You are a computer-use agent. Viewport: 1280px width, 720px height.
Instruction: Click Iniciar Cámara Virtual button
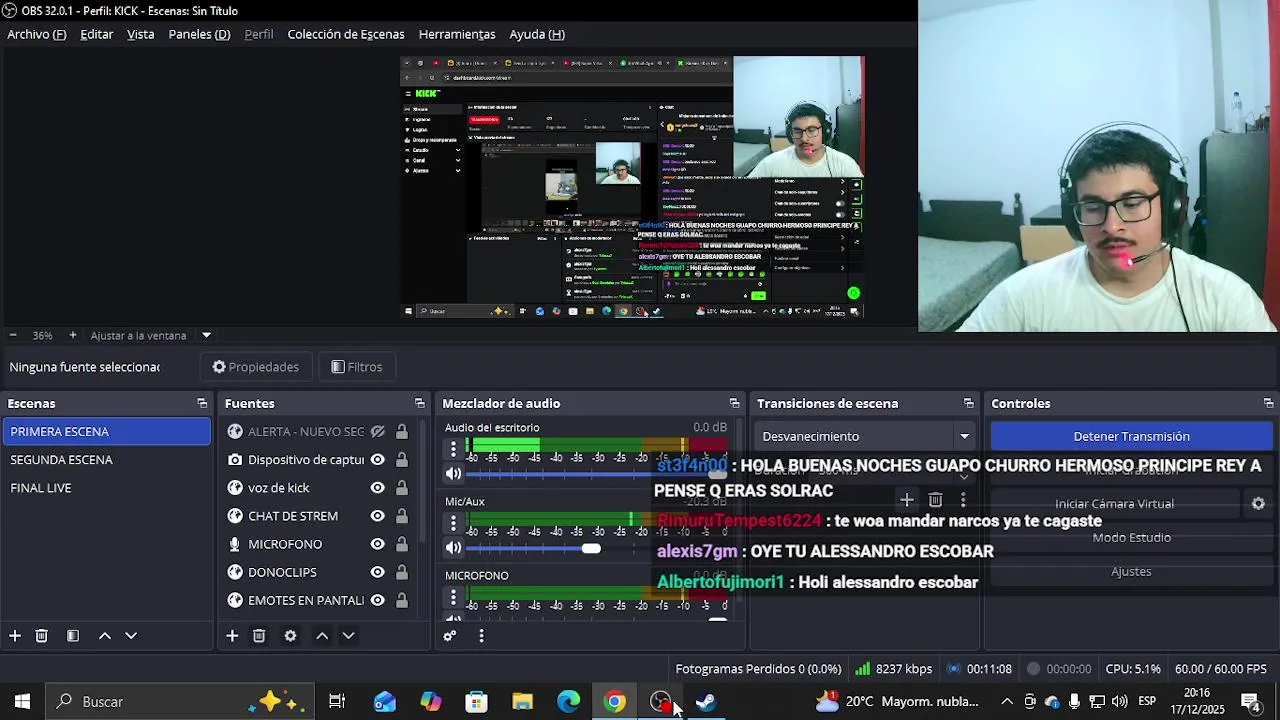(x=1114, y=504)
